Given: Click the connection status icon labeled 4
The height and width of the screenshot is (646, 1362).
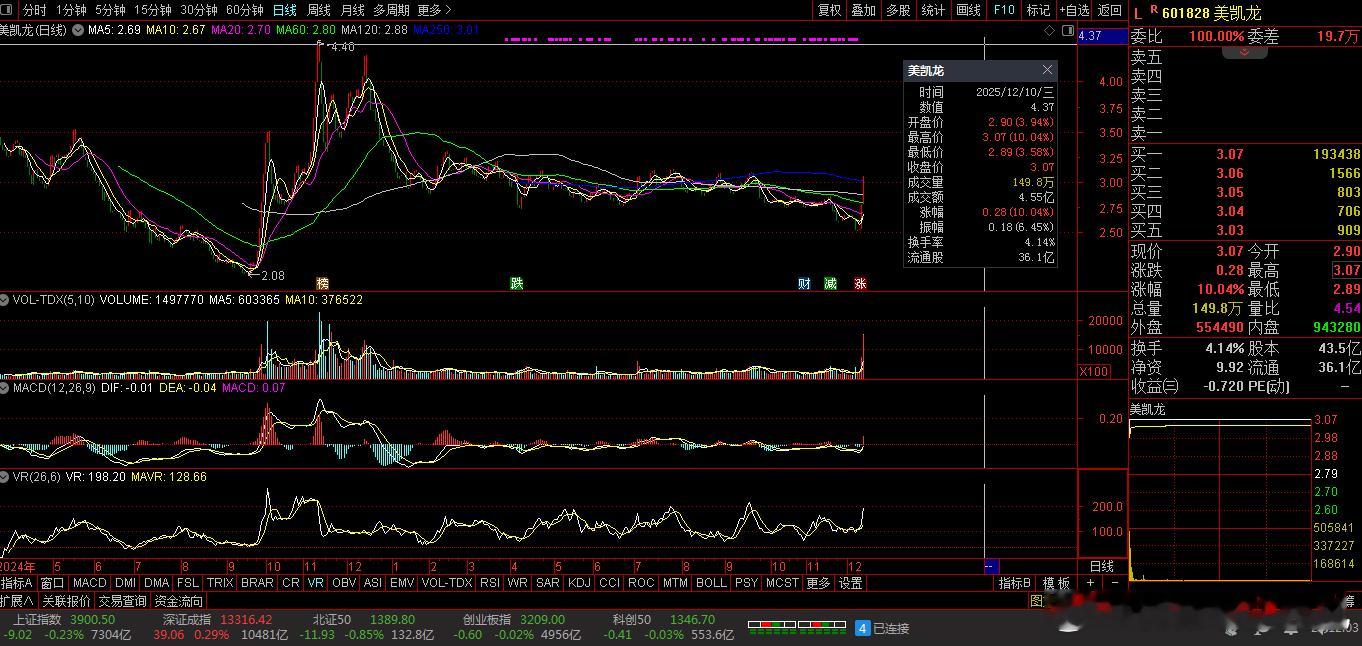Looking at the screenshot, I should [x=862, y=628].
